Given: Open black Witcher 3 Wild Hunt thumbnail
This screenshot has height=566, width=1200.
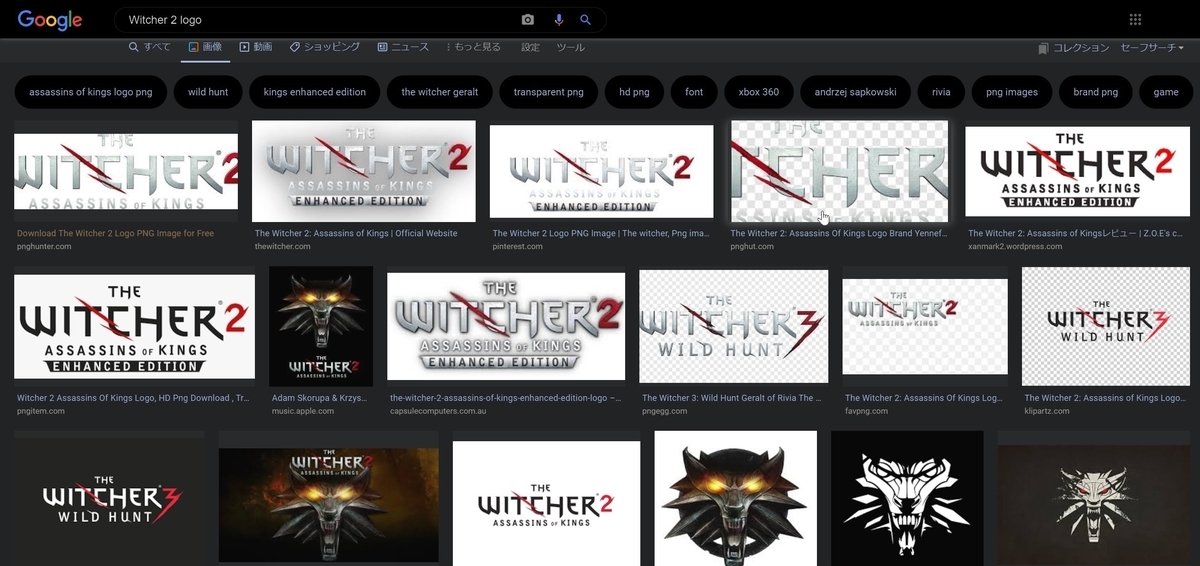Looking at the screenshot, I should [109, 498].
